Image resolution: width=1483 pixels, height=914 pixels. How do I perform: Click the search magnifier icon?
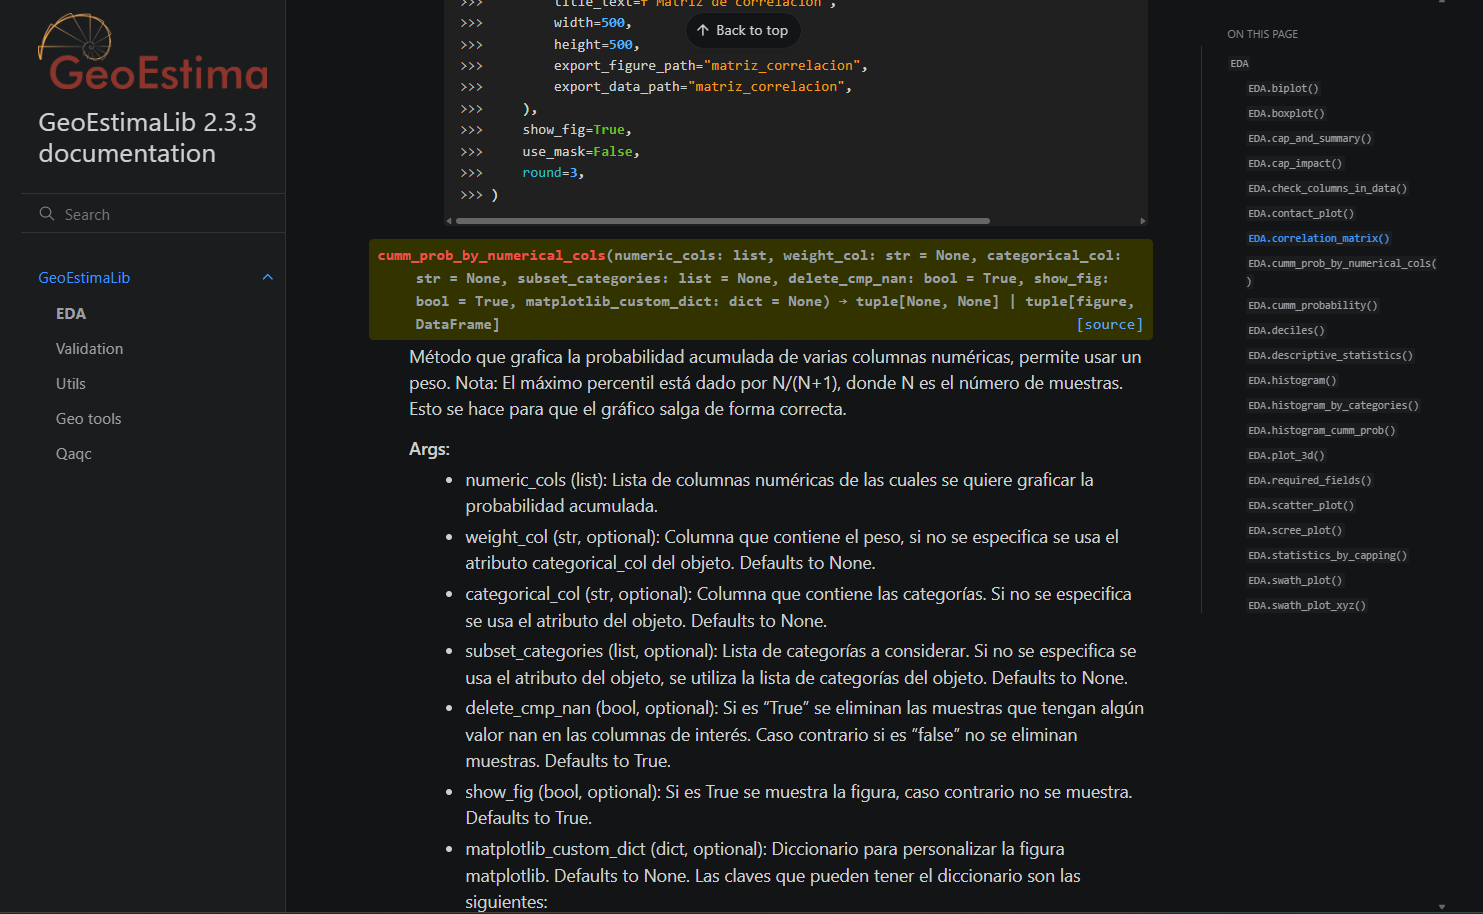tap(47, 214)
